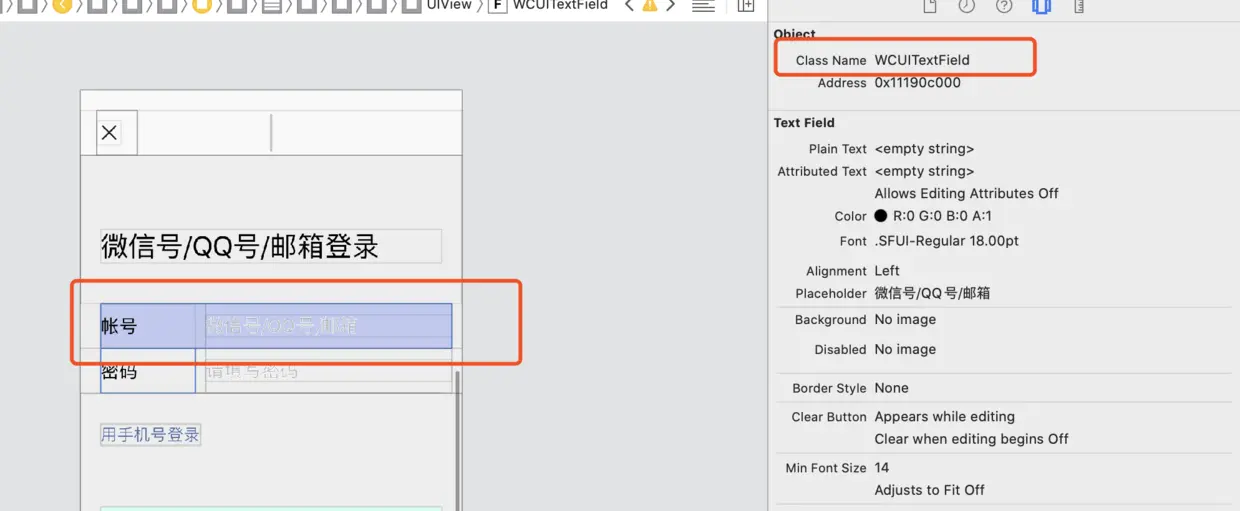
Task: Click Appears while editing value
Action: (944, 417)
